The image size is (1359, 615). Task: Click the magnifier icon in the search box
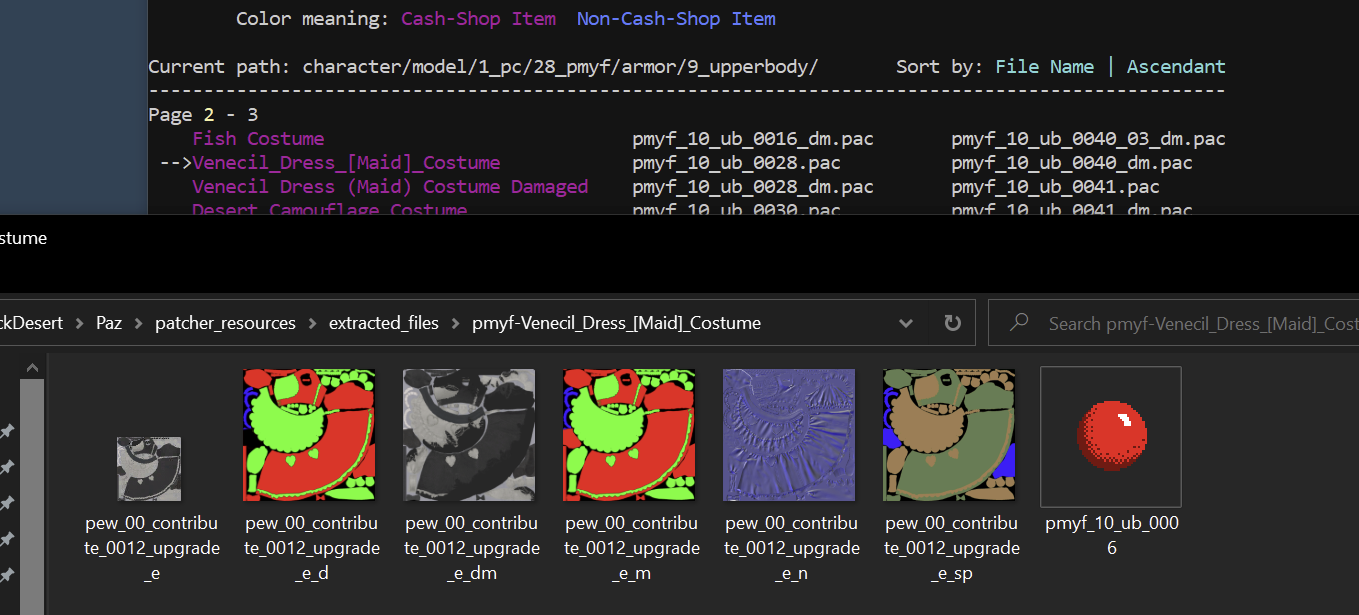pyautogui.click(x=1019, y=323)
